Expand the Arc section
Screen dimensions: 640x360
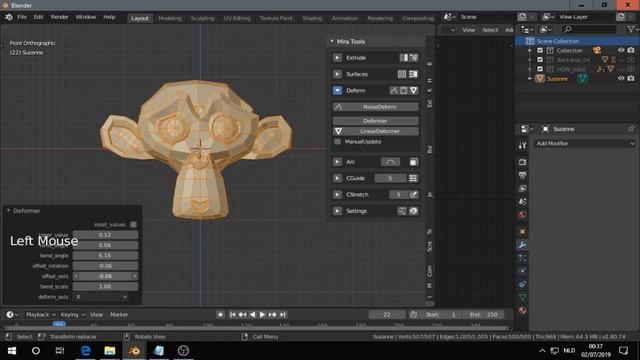coord(337,162)
